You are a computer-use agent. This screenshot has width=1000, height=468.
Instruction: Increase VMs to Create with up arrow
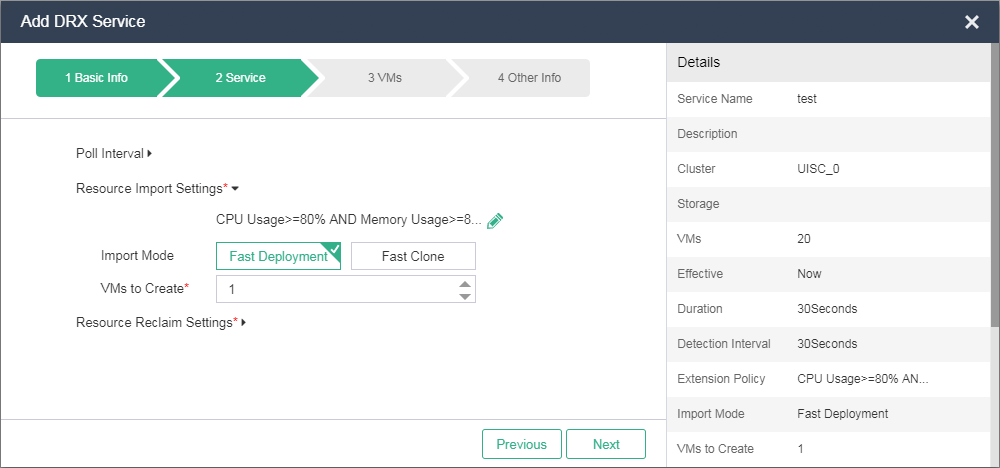tap(464, 283)
